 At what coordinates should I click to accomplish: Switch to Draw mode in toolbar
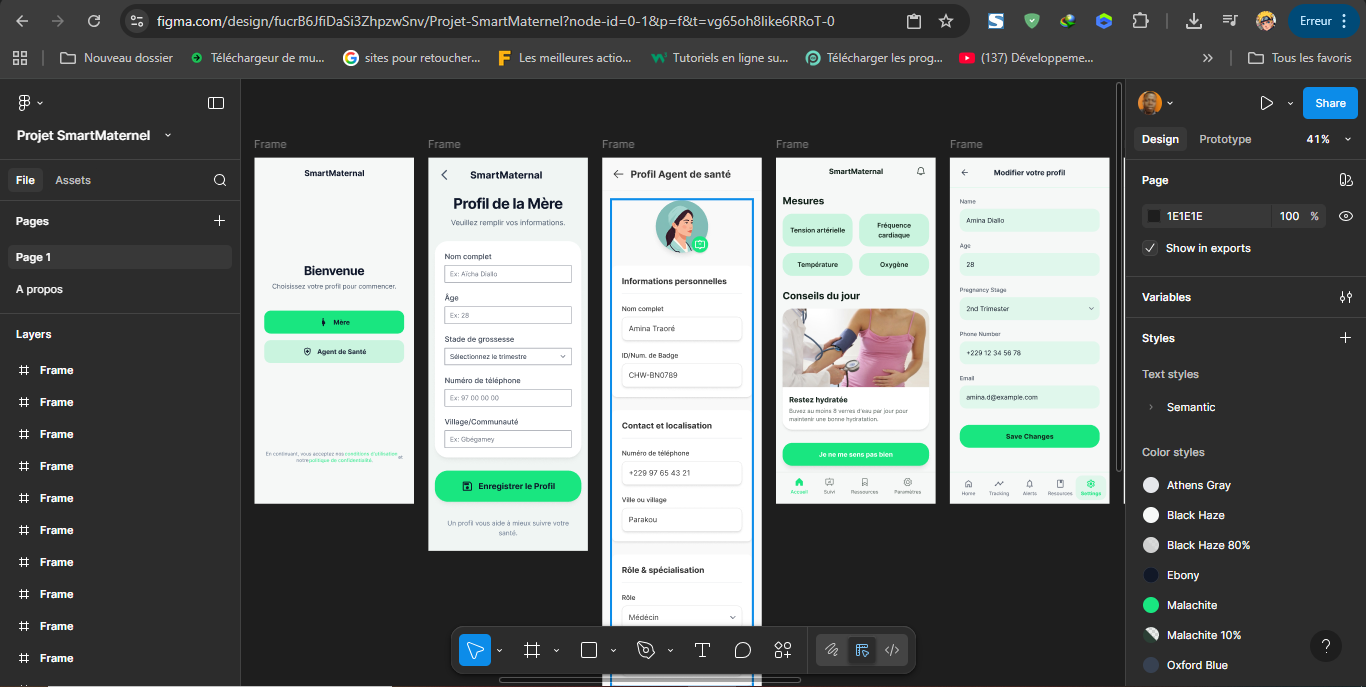click(x=831, y=650)
